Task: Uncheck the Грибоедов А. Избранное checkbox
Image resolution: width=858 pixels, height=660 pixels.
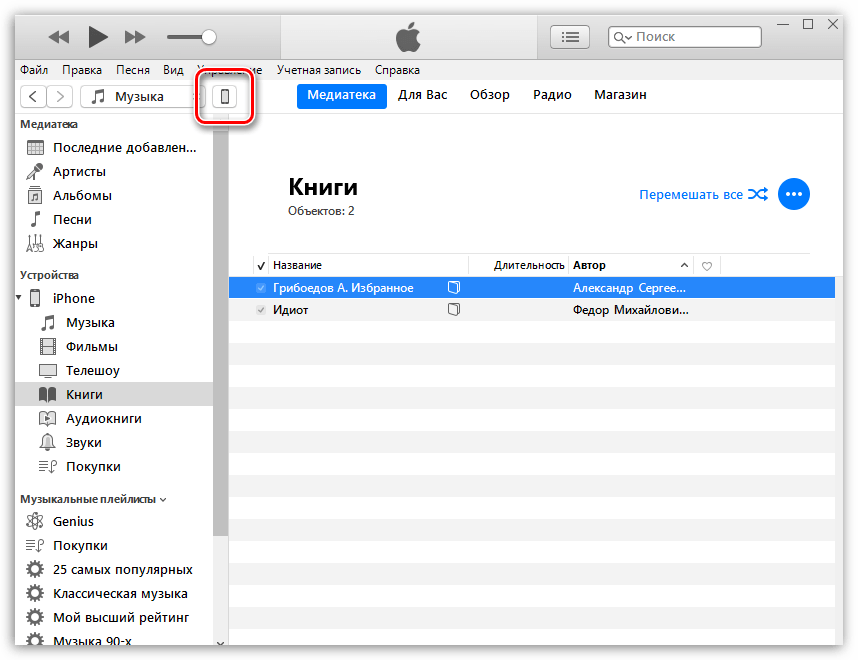Action: click(x=261, y=288)
